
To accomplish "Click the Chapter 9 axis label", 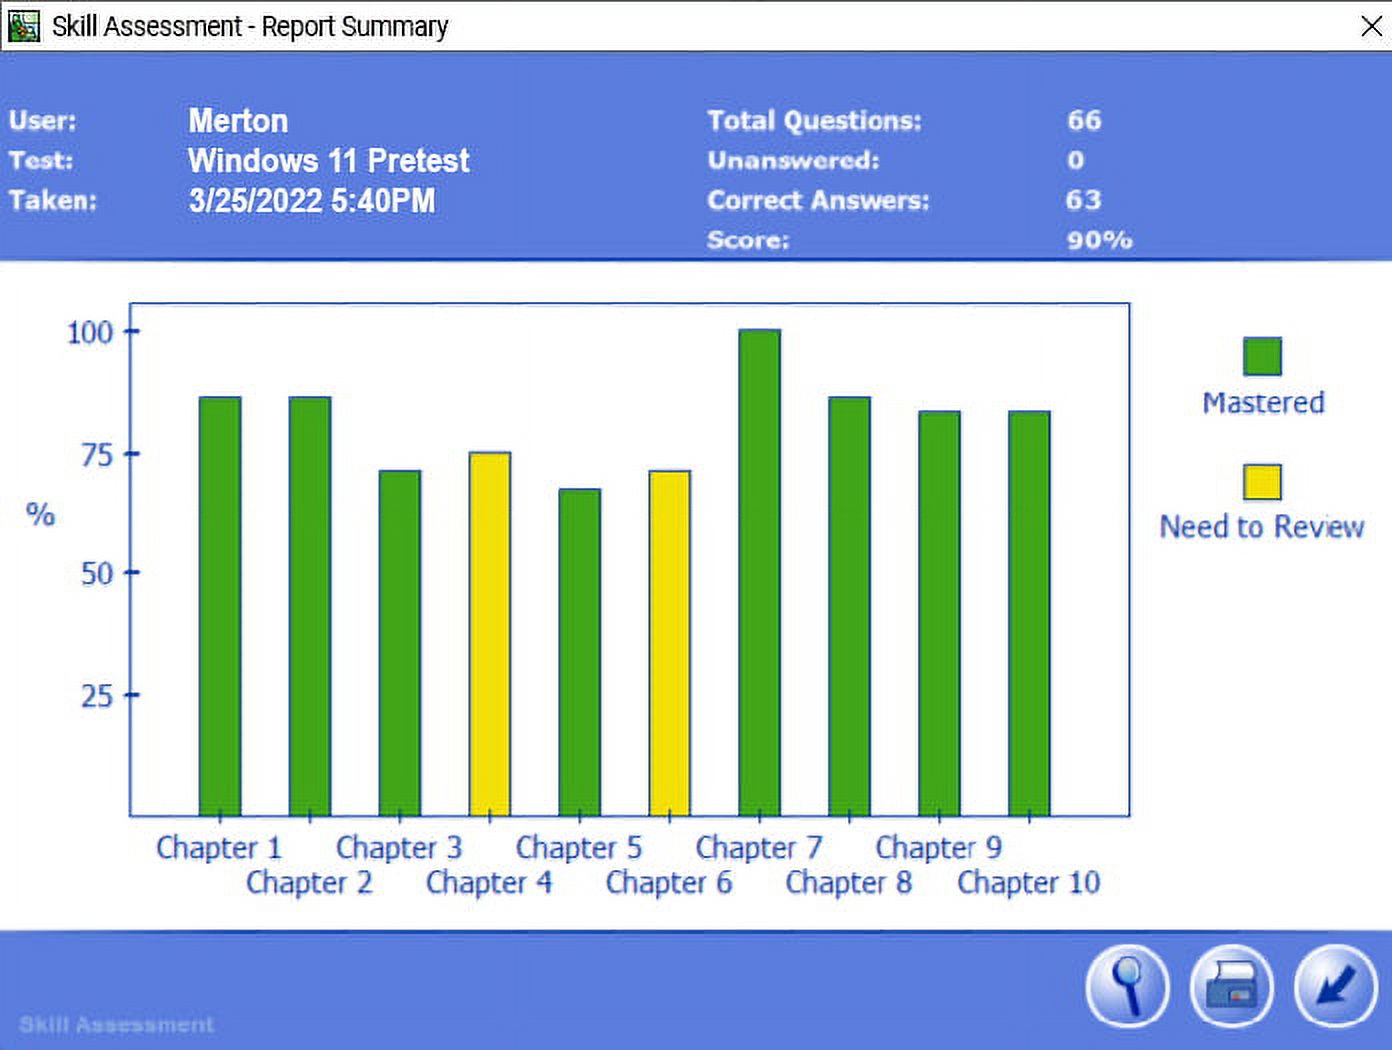I will pos(938,848).
